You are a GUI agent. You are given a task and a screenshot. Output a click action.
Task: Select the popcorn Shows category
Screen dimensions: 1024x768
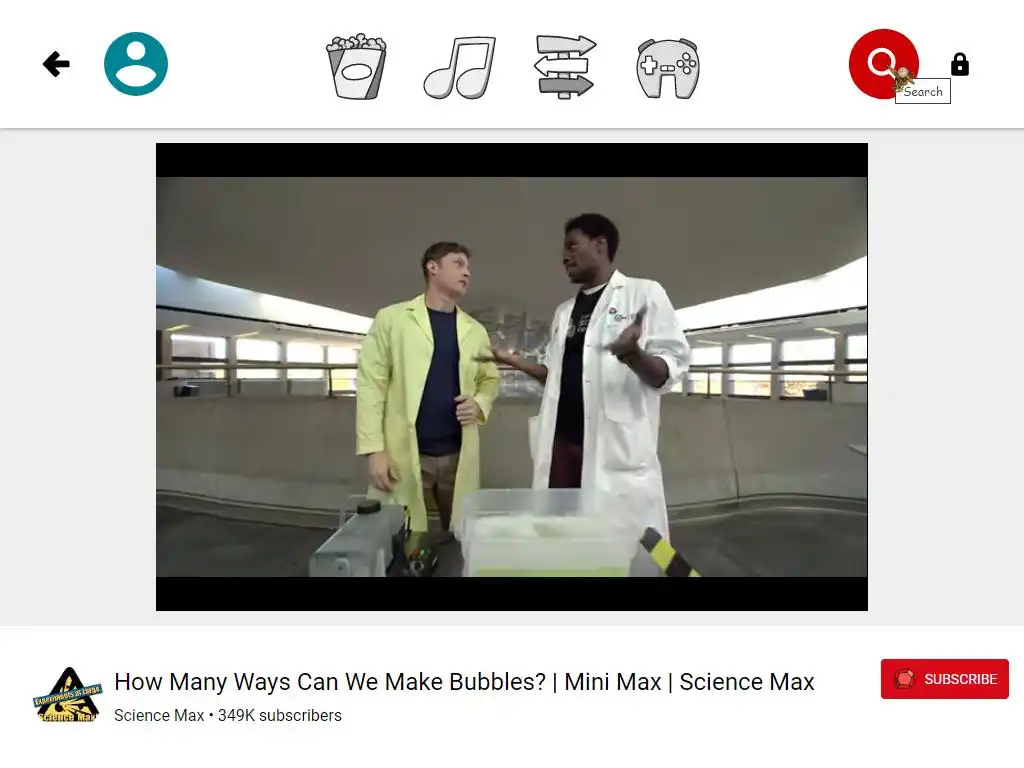tap(356, 67)
